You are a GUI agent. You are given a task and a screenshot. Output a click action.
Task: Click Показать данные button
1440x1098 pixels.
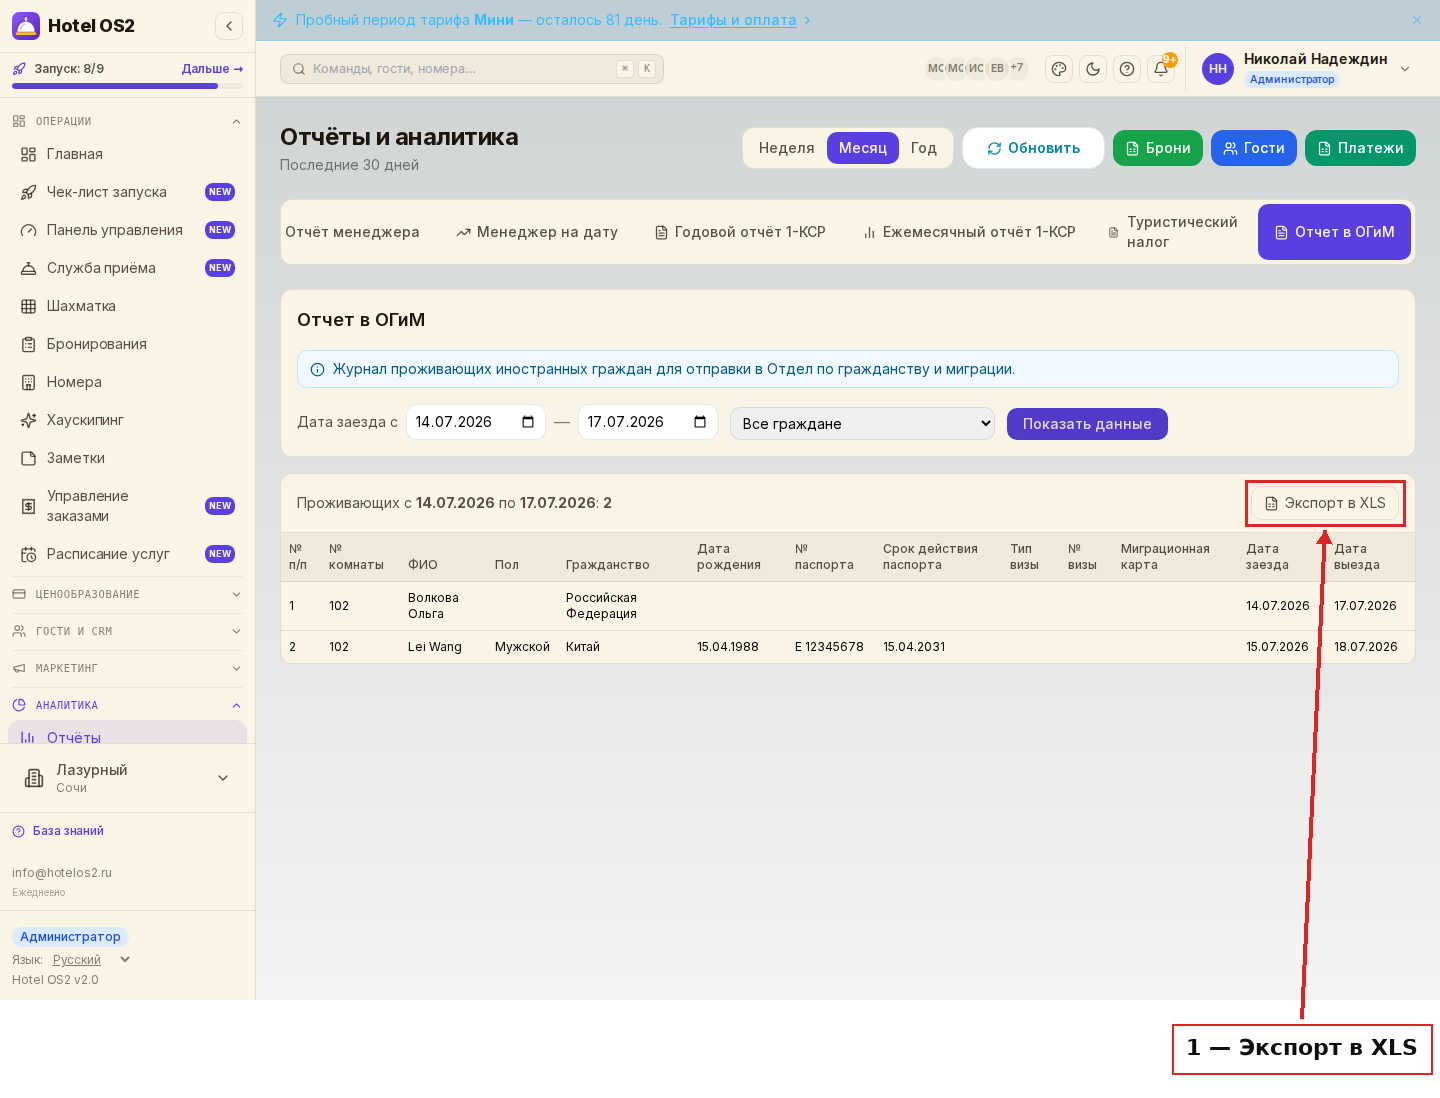pos(1087,424)
